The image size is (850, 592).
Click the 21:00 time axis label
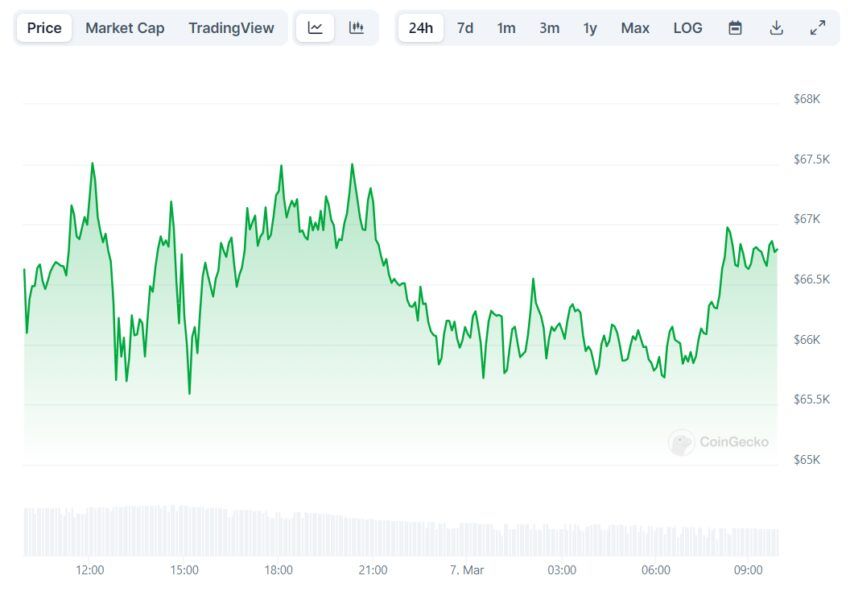click(x=373, y=570)
